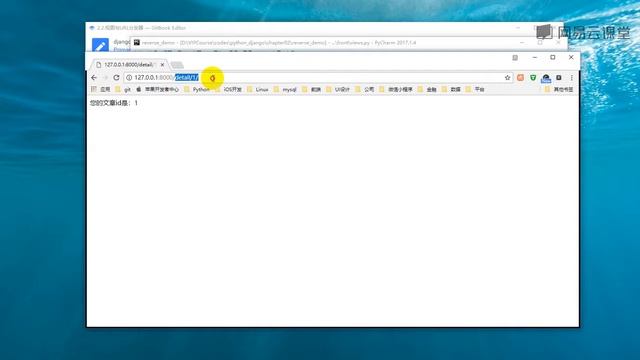This screenshot has width=640, height=360.
Task: Reload the 127.0.0.1:8000 page
Action: [116, 78]
